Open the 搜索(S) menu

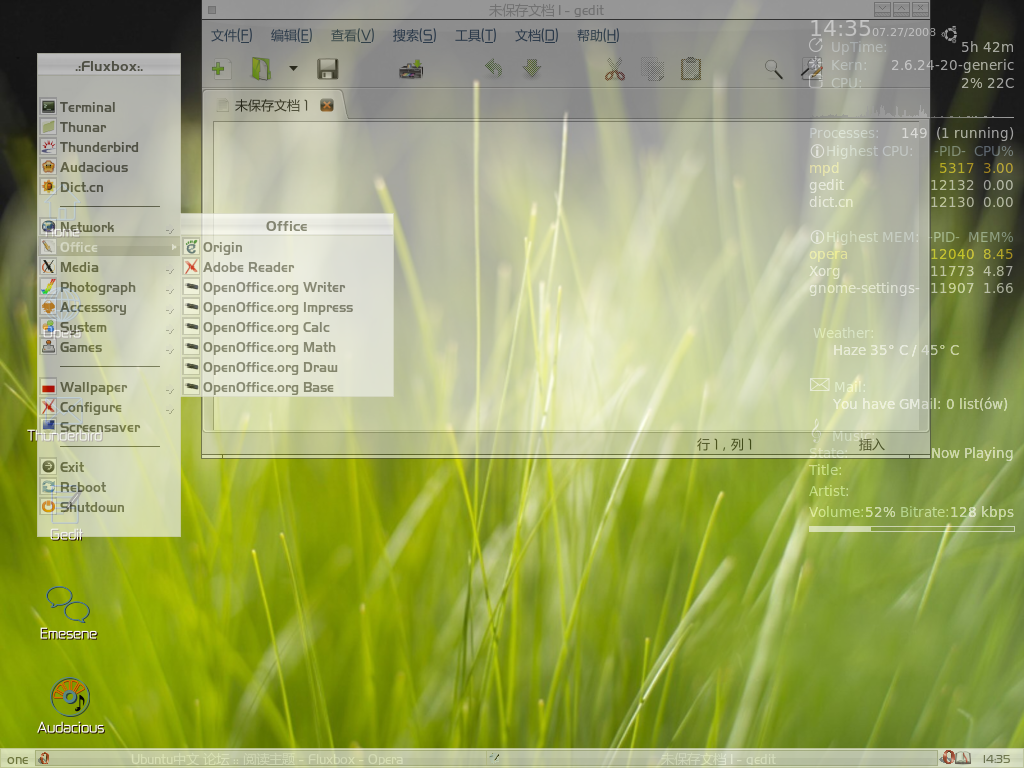(414, 35)
